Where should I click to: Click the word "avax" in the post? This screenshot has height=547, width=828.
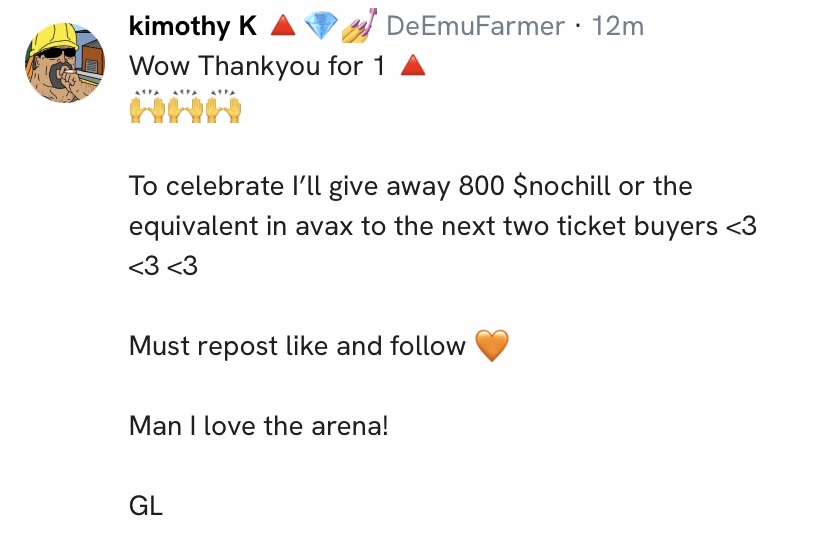tap(318, 227)
